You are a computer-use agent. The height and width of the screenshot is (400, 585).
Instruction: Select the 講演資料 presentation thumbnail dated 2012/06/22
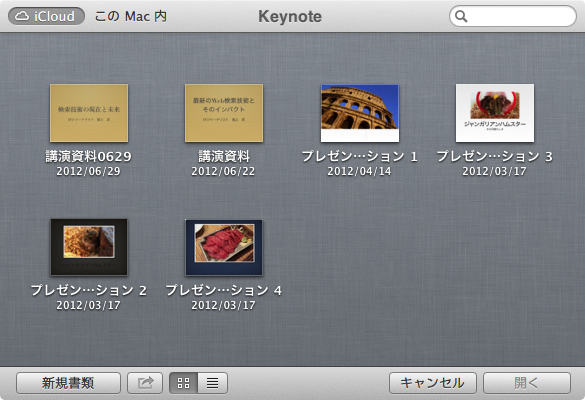(224, 113)
